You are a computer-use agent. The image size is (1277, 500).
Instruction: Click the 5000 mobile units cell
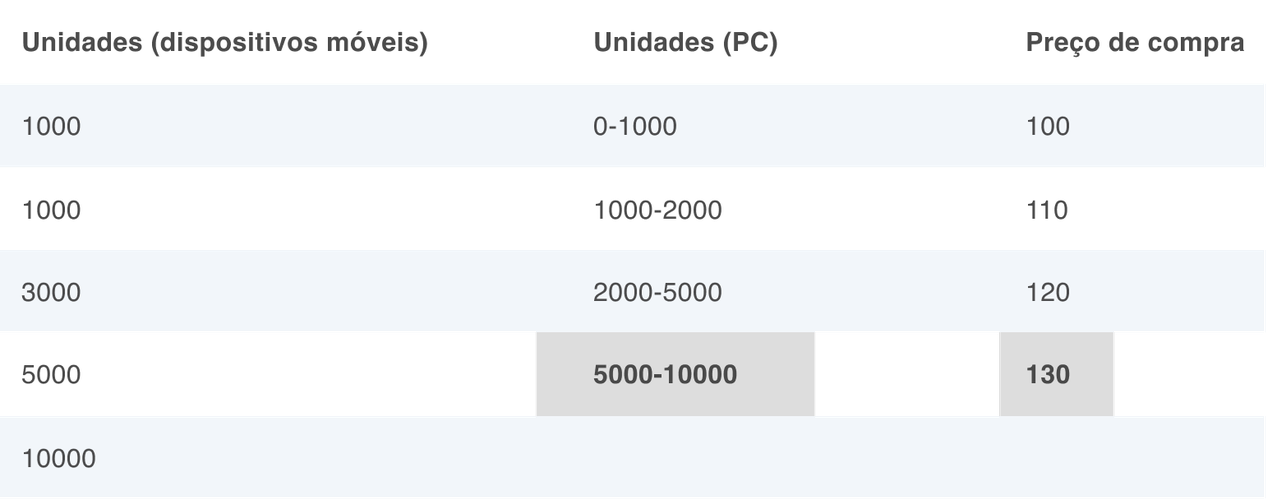click(x=51, y=375)
